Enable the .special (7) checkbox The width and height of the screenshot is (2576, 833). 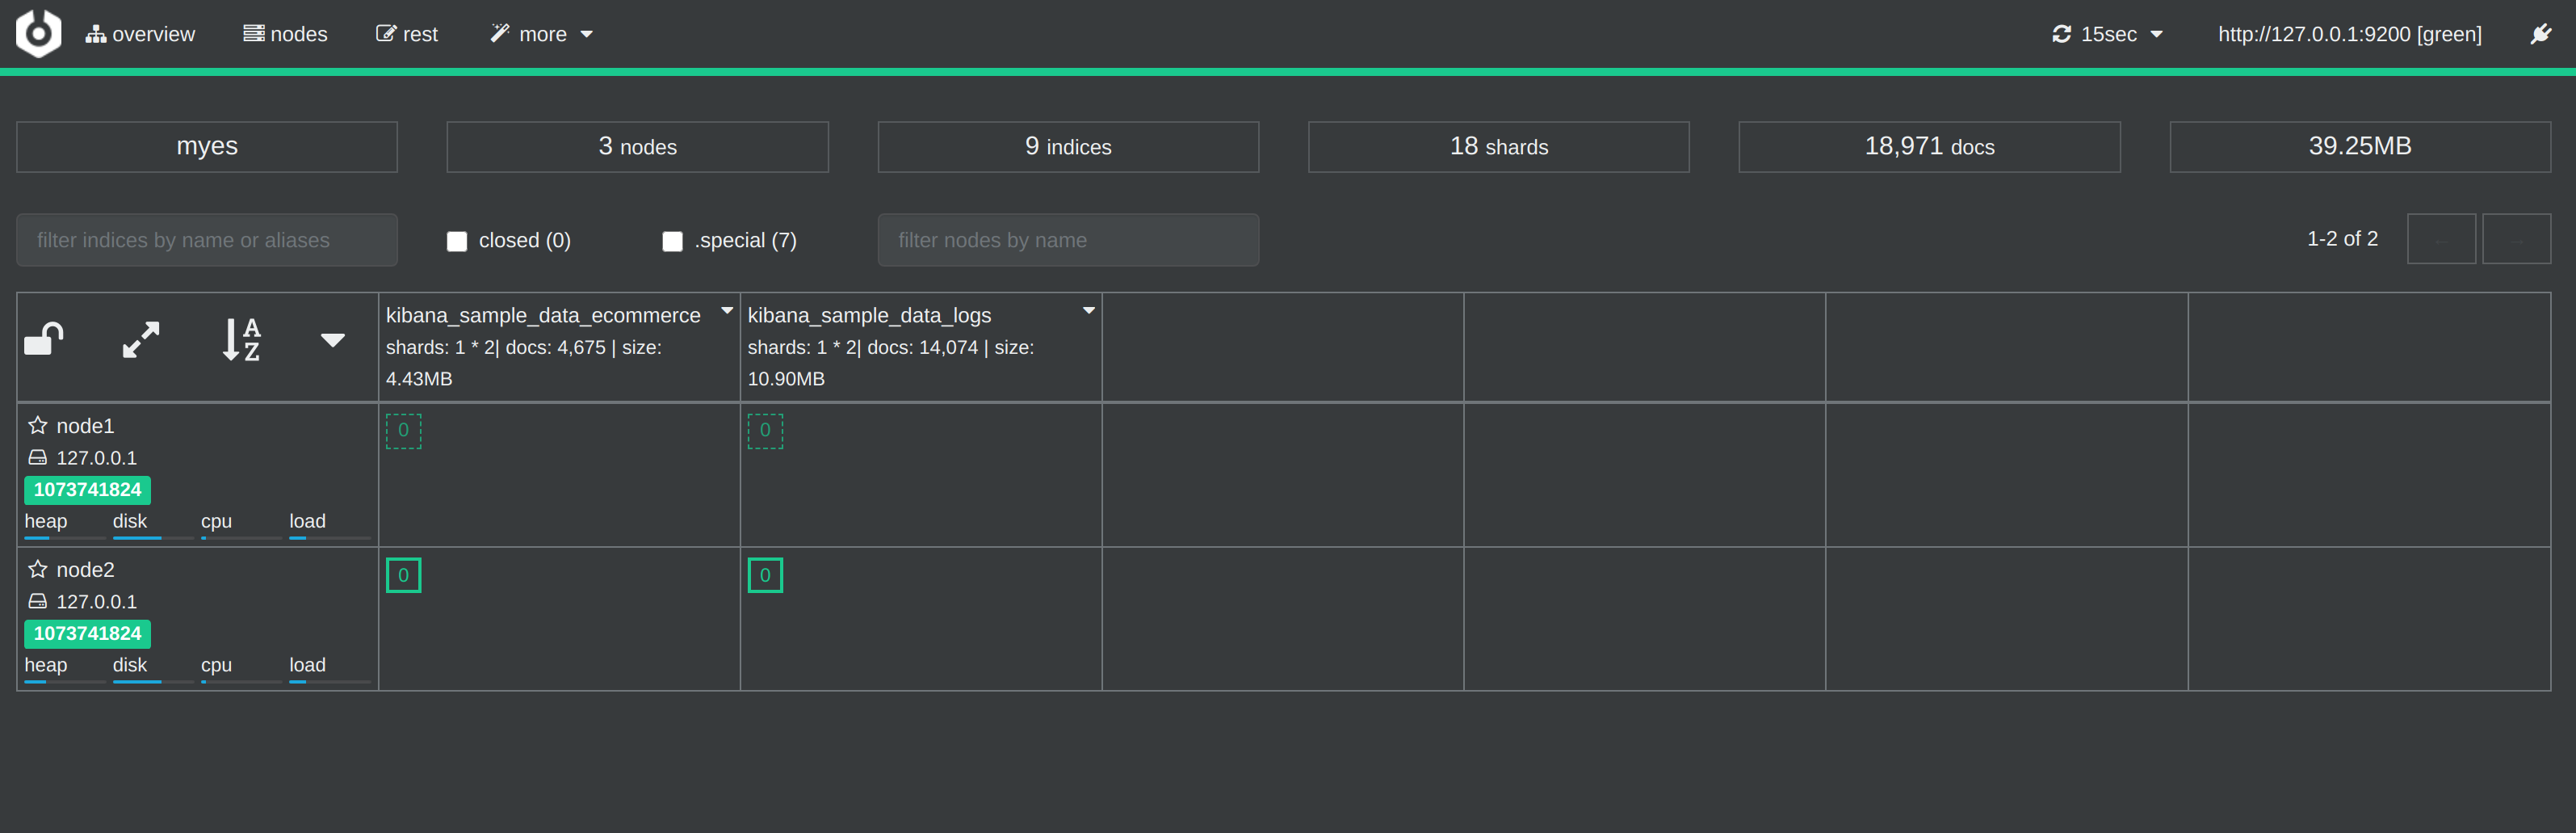[673, 241]
